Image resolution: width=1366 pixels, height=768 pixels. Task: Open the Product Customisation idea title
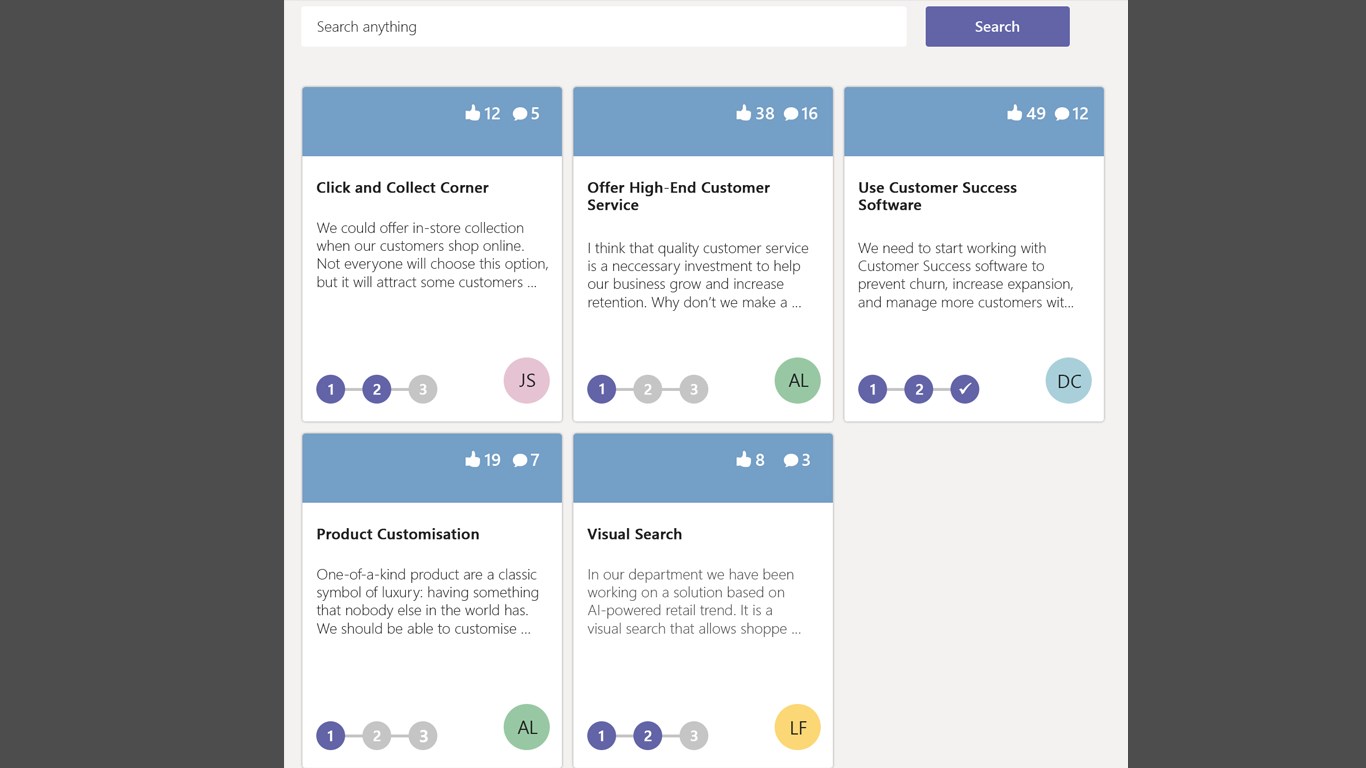point(397,534)
